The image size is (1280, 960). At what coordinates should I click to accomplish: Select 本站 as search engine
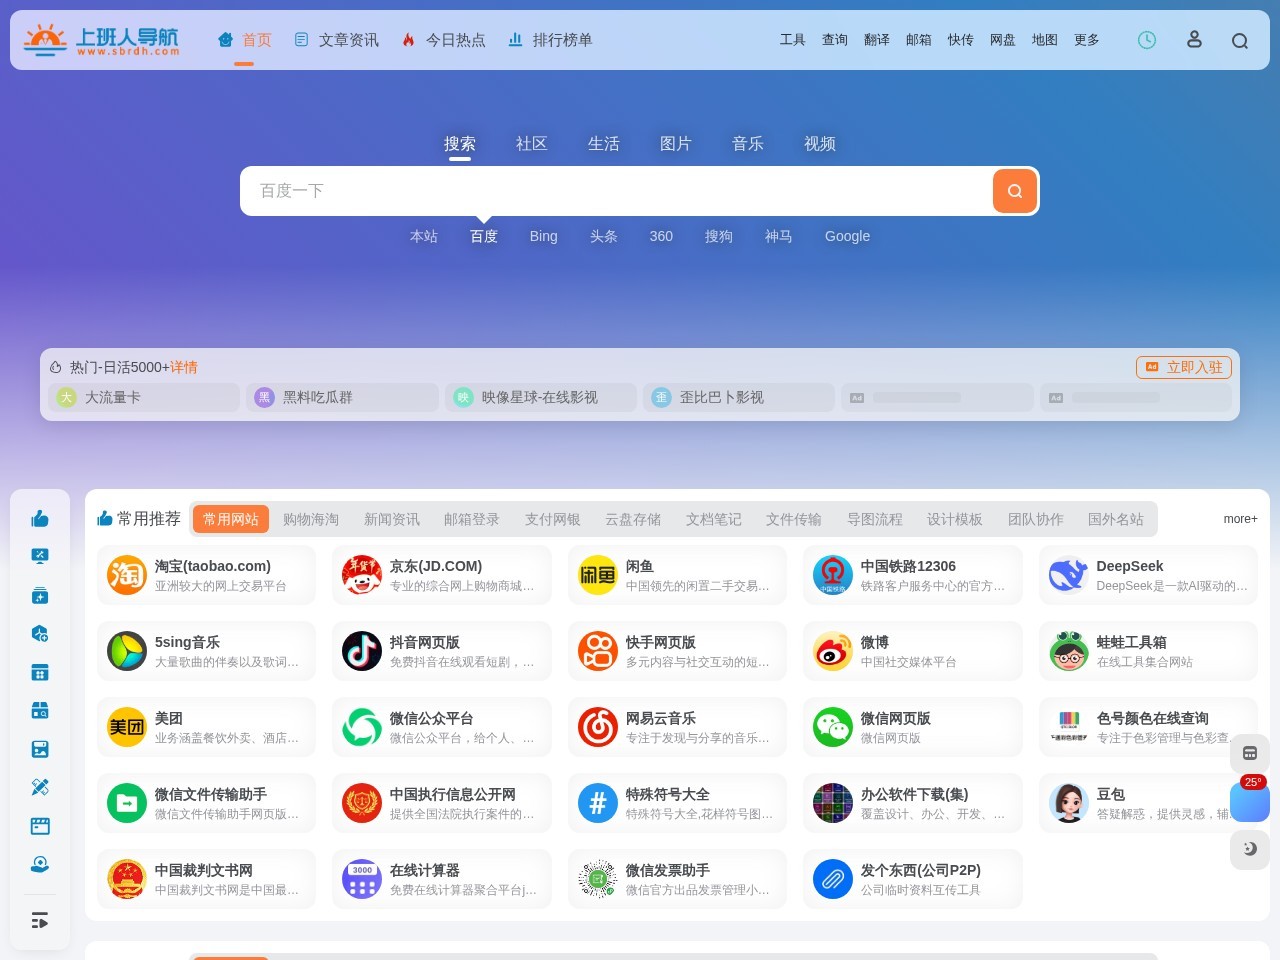click(424, 236)
